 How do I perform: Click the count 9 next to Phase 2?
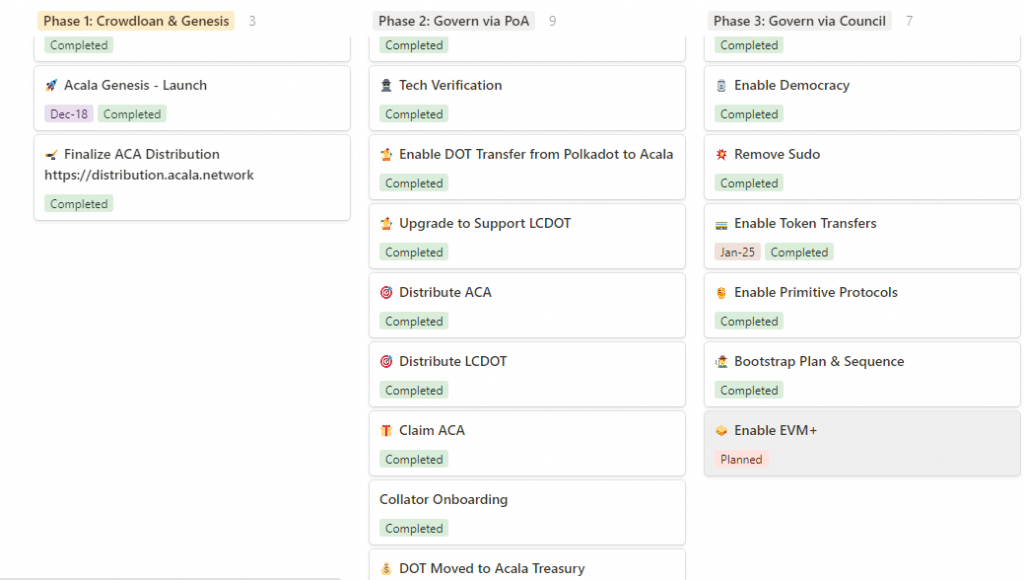coord(552,21)
